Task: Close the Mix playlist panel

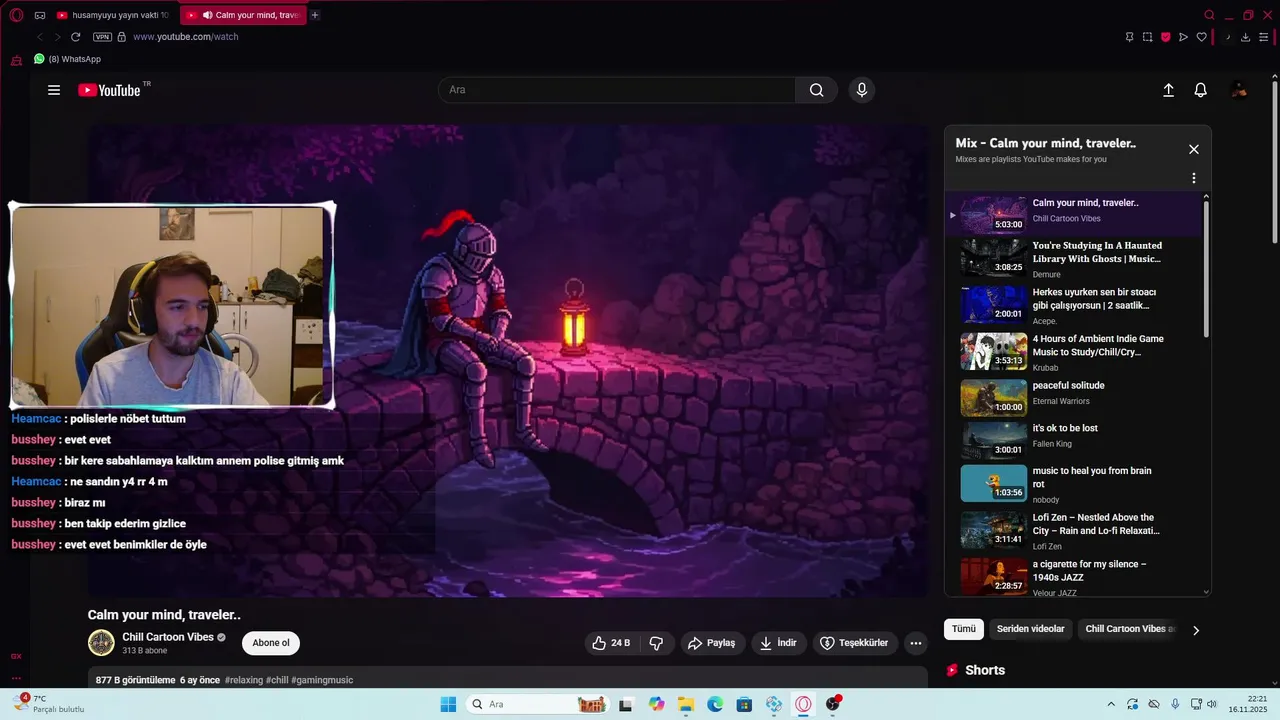Action: click(1193, 149)
